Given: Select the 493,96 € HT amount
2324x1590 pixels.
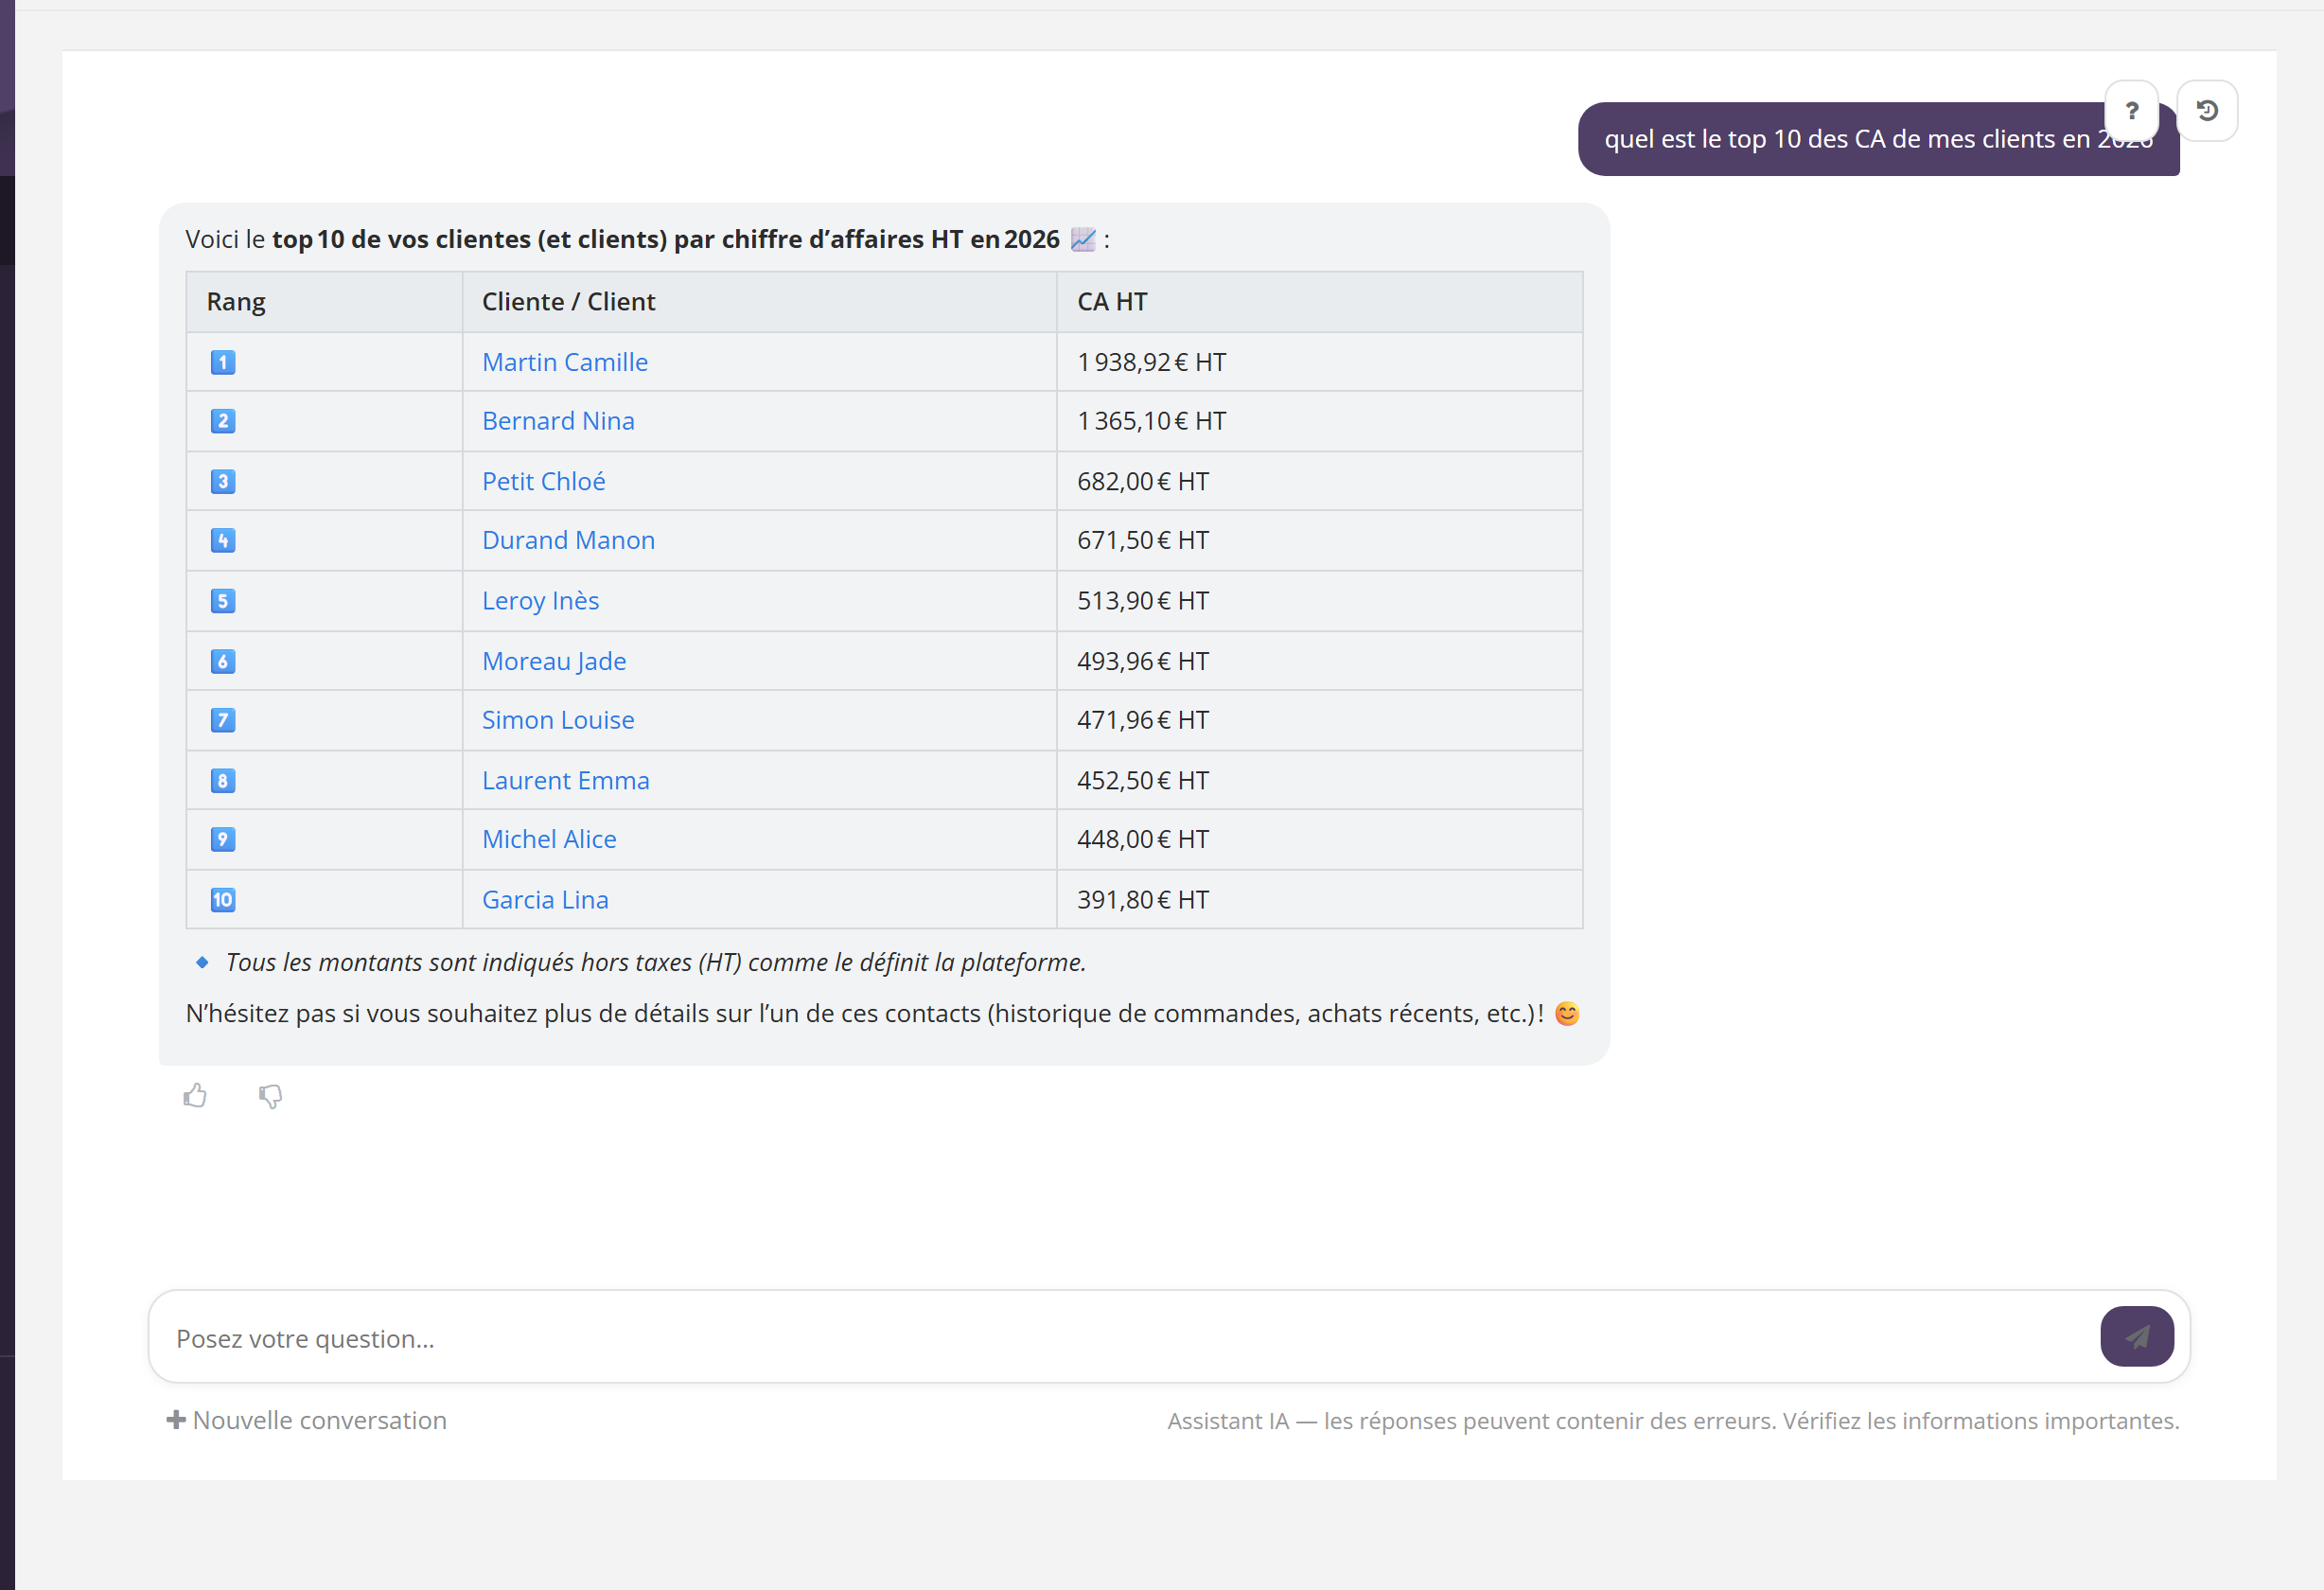Looking at the screenshot, I should 1143,661.
